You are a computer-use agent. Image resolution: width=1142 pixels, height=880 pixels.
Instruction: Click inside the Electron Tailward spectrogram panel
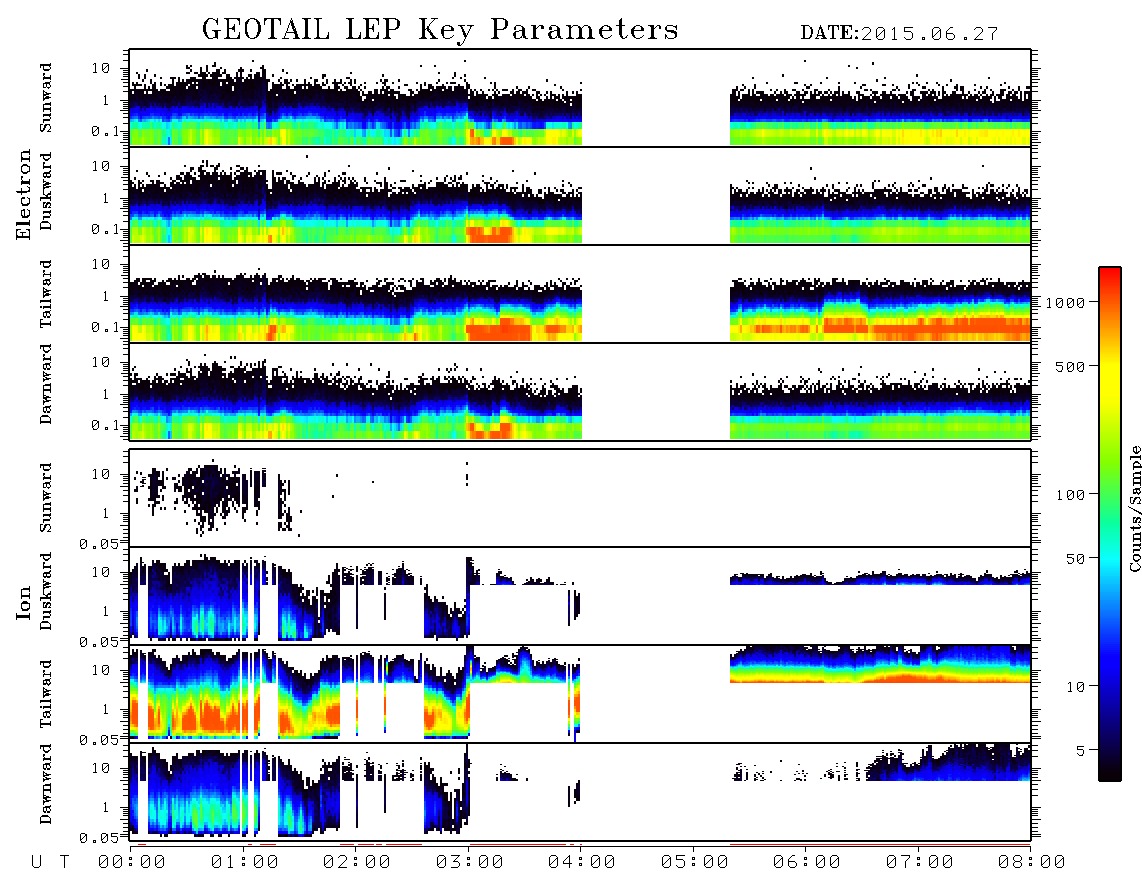click(580, 294)
